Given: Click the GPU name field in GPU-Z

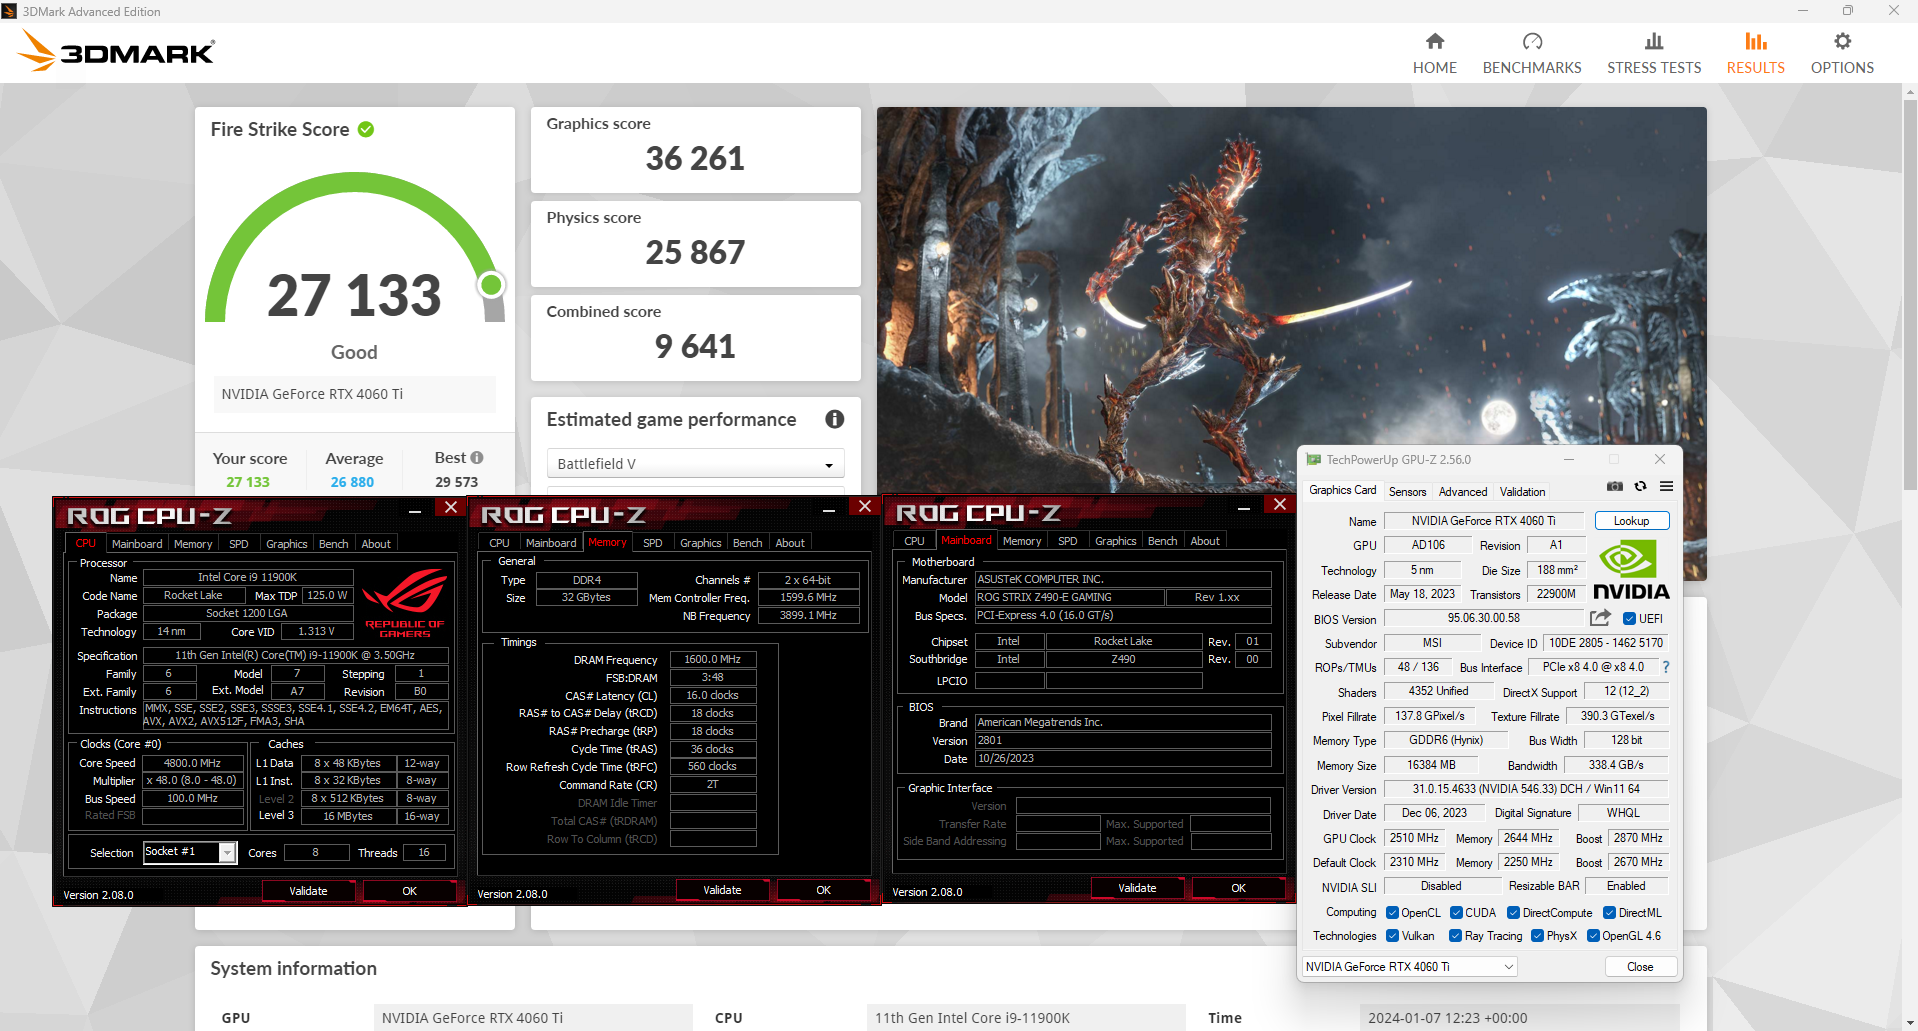Looking at the screenshot, I should (x=1483, y=521).
